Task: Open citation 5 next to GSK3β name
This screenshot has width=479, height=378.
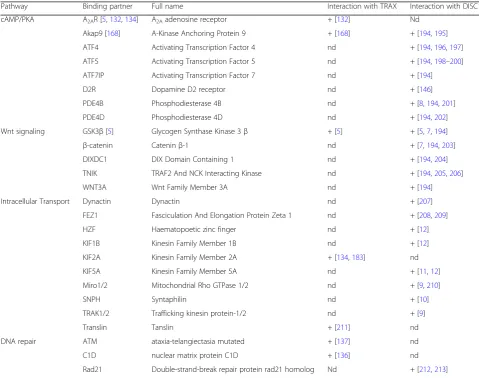Action: [110, 131]
